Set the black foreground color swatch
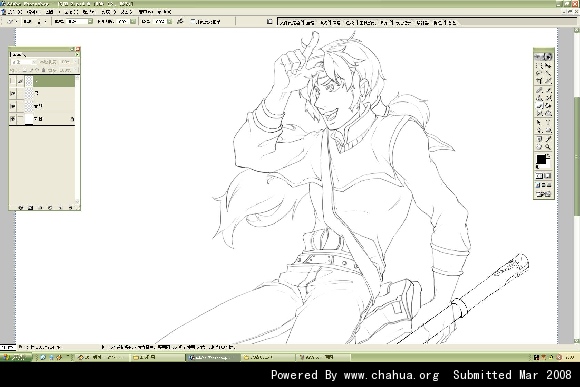The image size is (580, 387). click(x=541, y=159)
